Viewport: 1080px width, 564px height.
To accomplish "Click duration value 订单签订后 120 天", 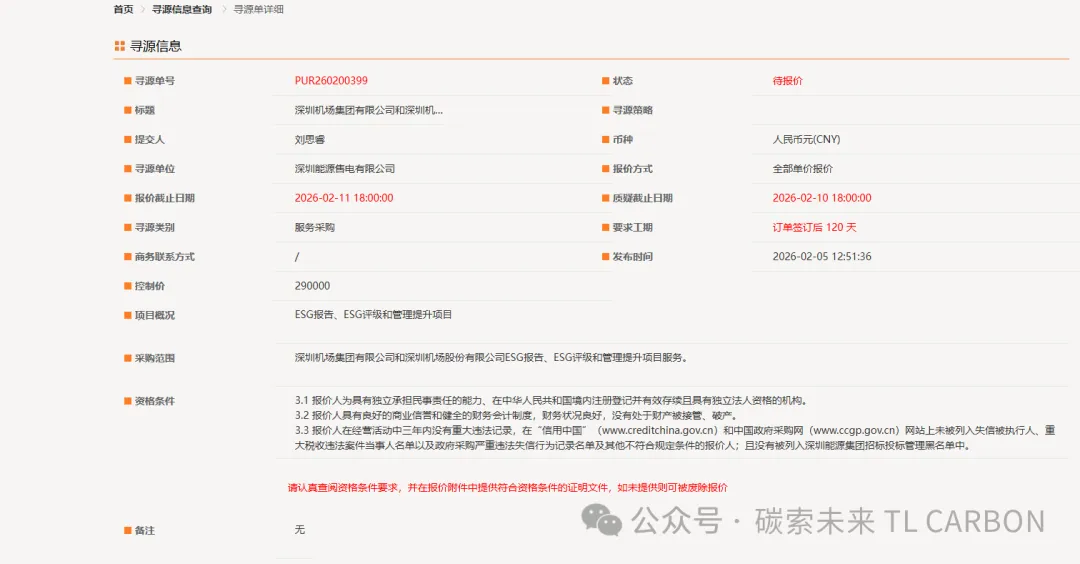I will coord(814,227).
